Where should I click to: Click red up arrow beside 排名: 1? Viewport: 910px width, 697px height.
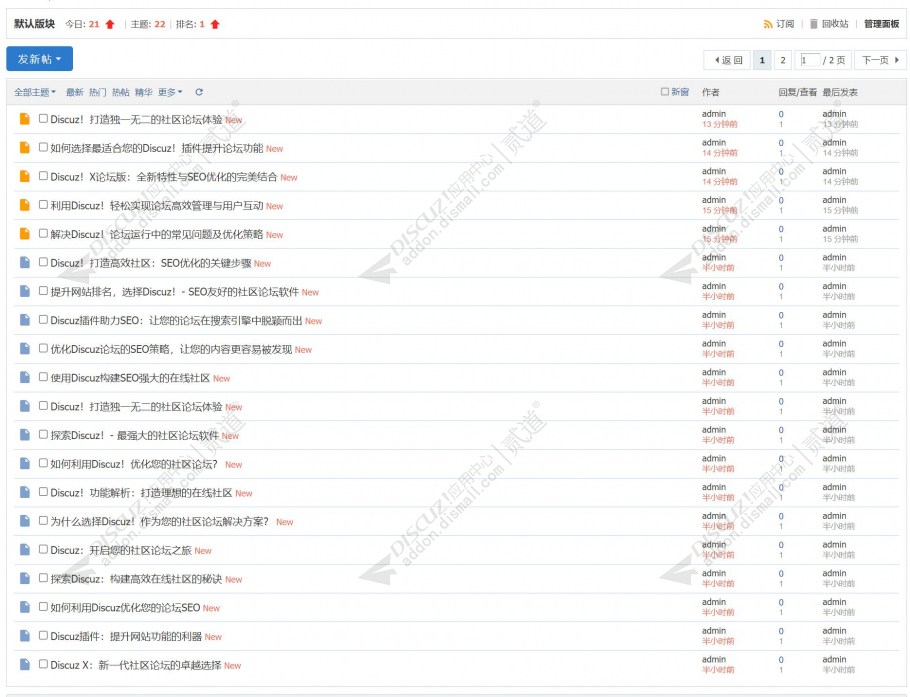click(215, 24)
